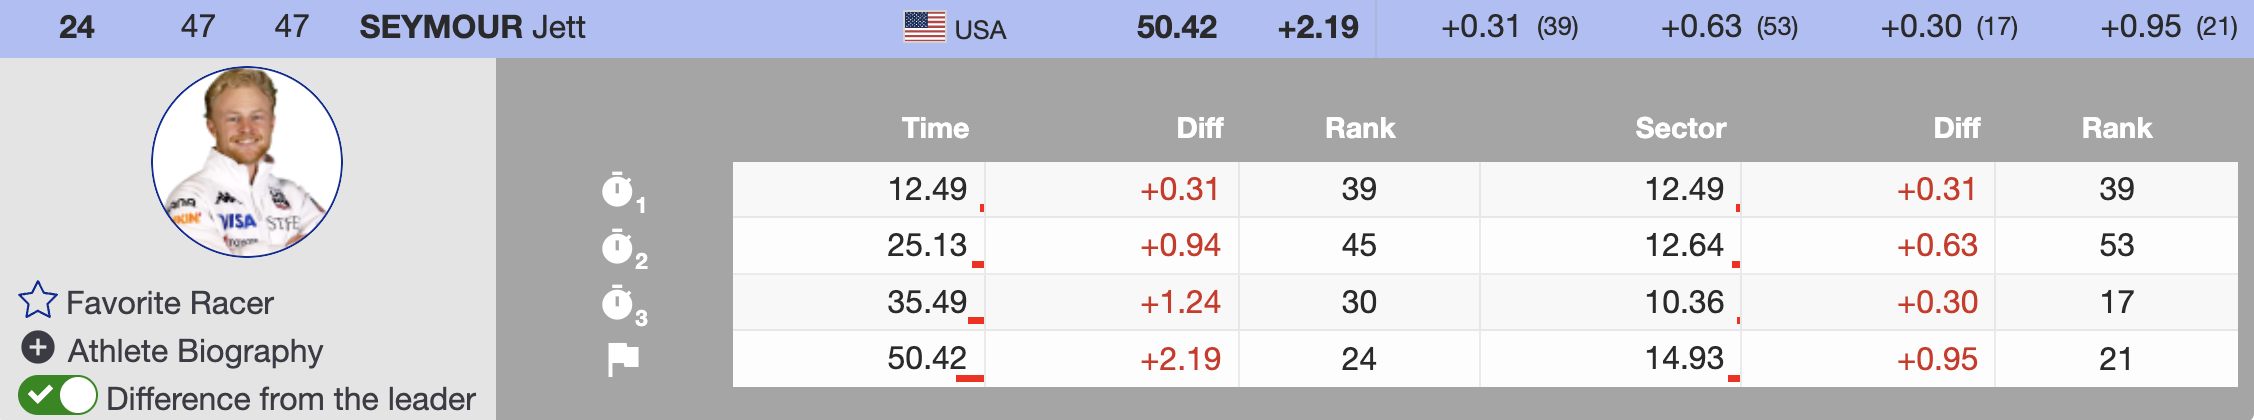Click the 25.13 second intermediate time

927,246
